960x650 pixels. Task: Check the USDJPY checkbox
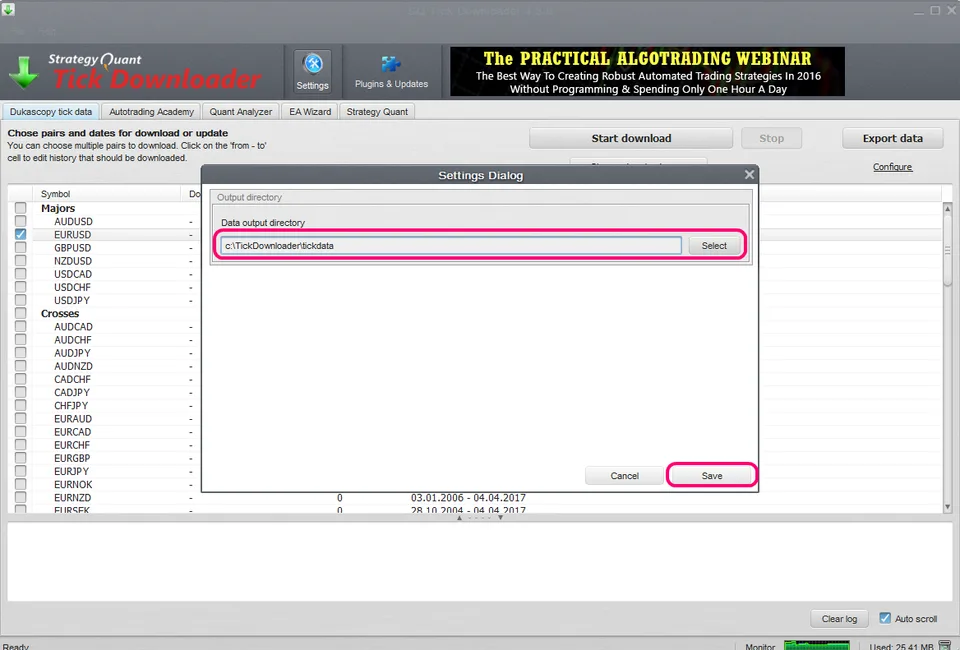coord(21,300)
